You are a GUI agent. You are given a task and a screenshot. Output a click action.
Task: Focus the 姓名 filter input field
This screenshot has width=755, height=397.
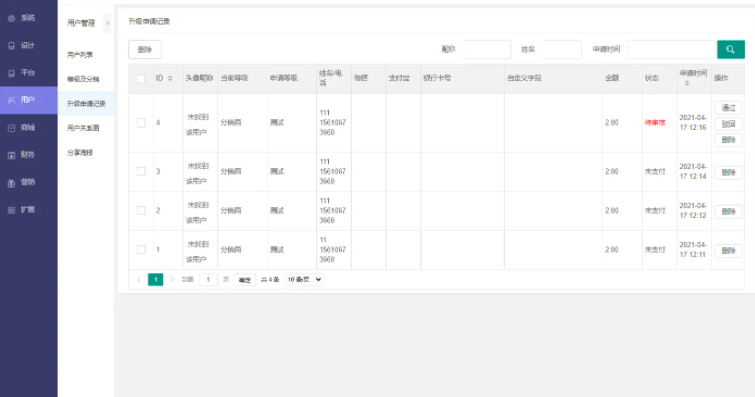coord(561,49)
